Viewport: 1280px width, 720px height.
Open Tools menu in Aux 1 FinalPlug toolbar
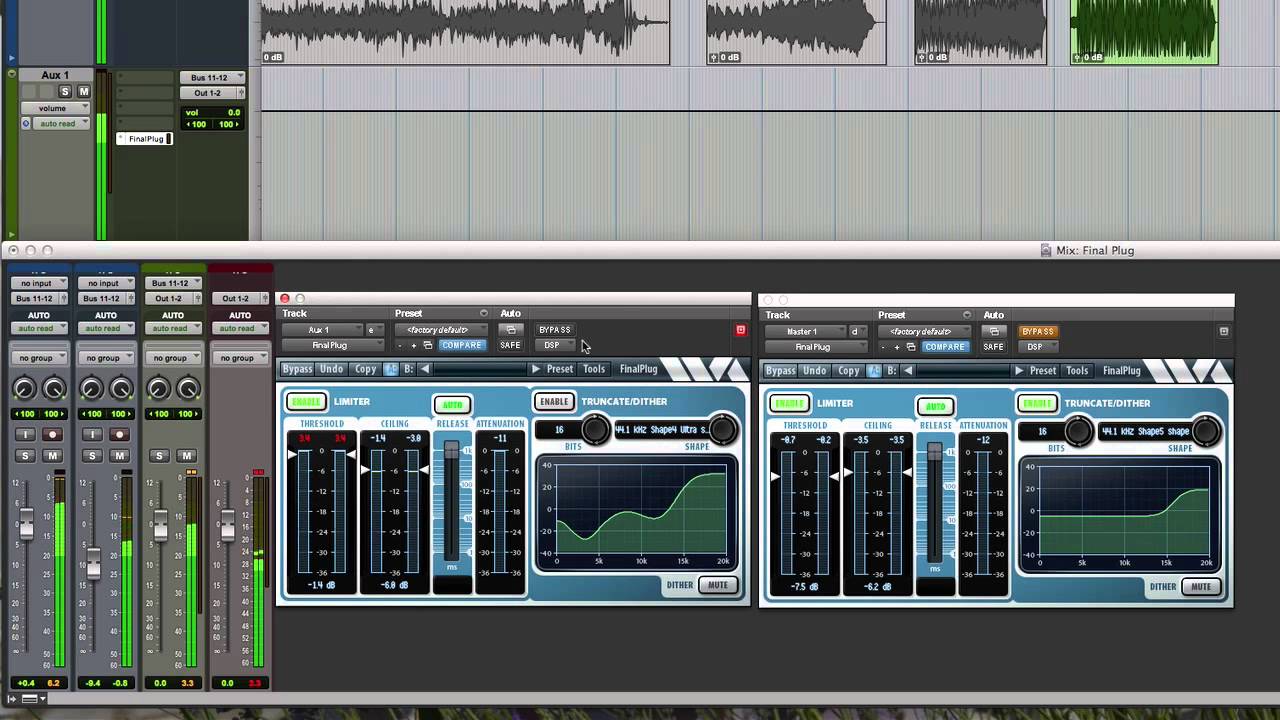point(594,369)
